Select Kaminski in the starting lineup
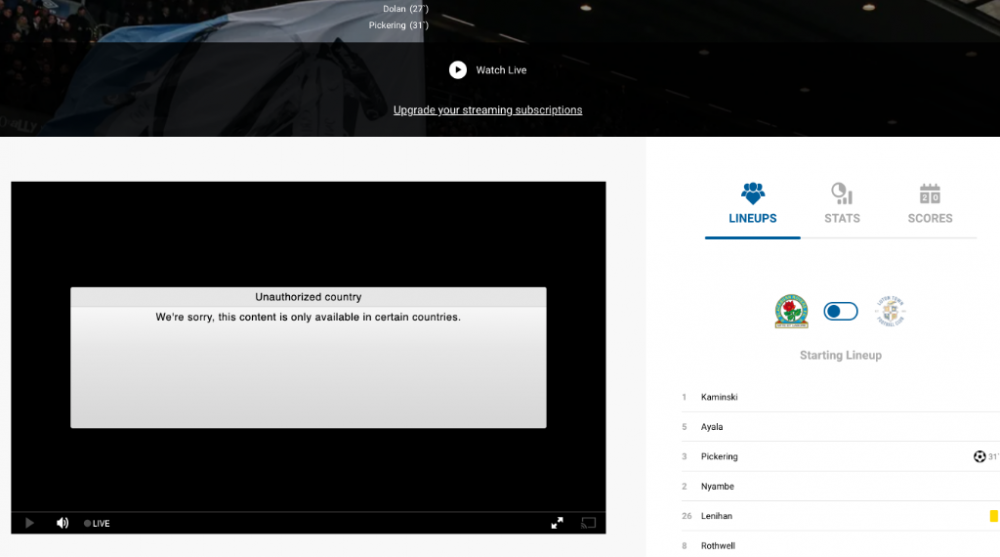 tap(719, 397)
